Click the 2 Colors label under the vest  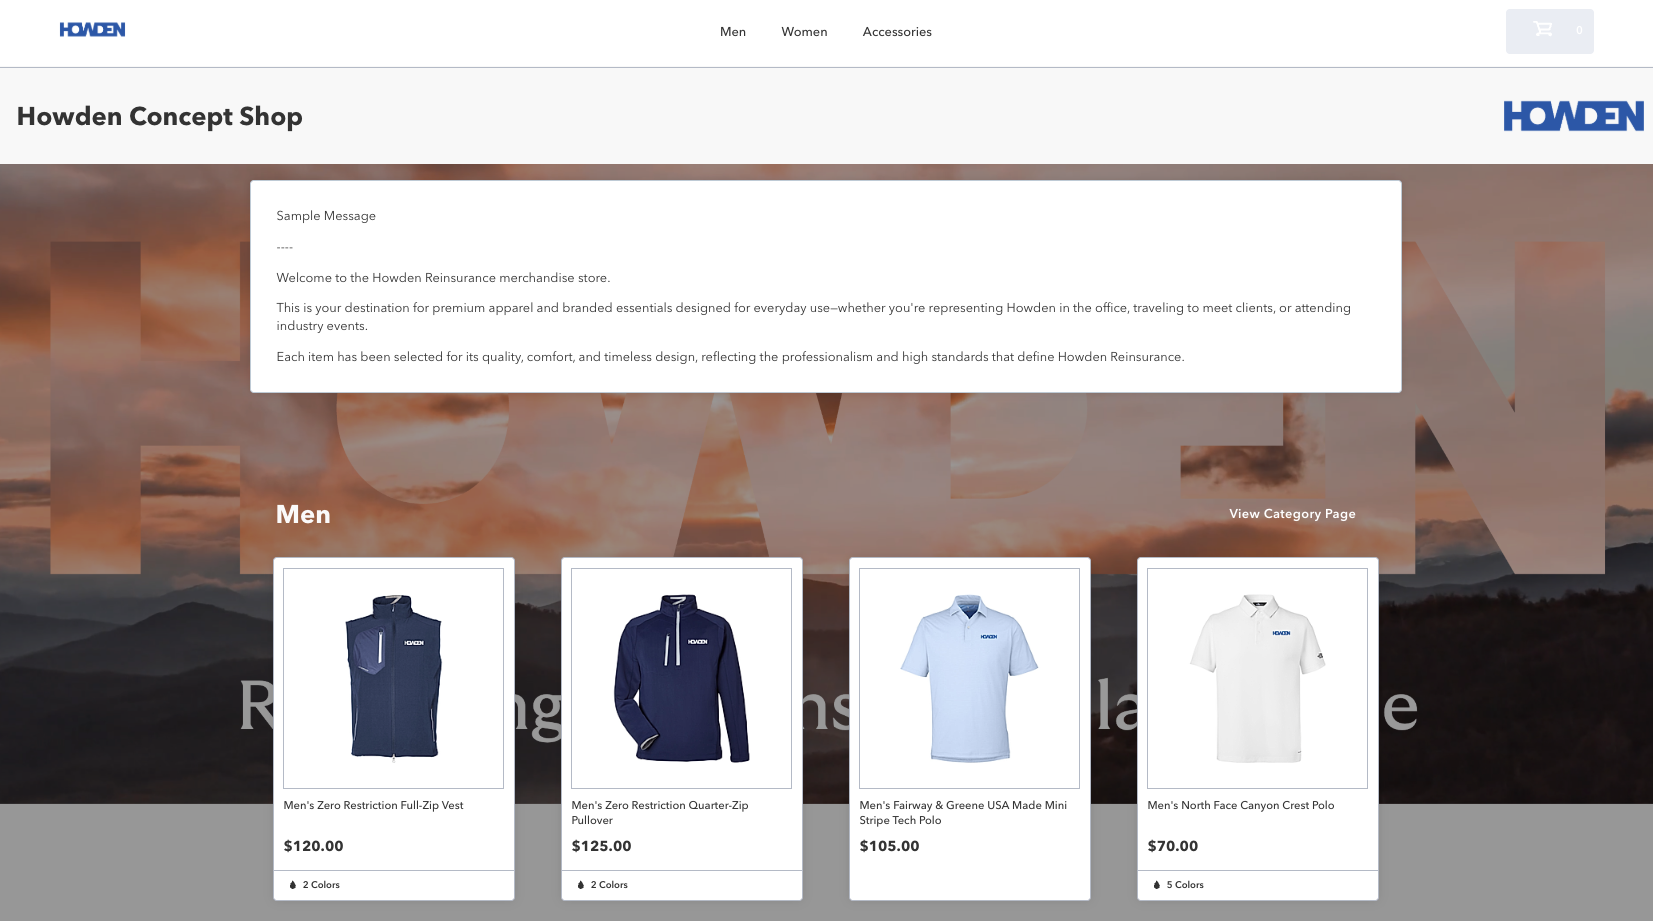(x=321, y=885)
